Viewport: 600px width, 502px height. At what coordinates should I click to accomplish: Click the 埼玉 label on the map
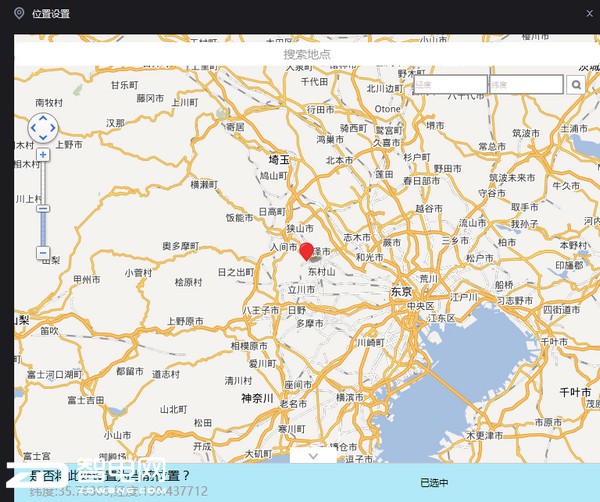[x=278, y=159]
